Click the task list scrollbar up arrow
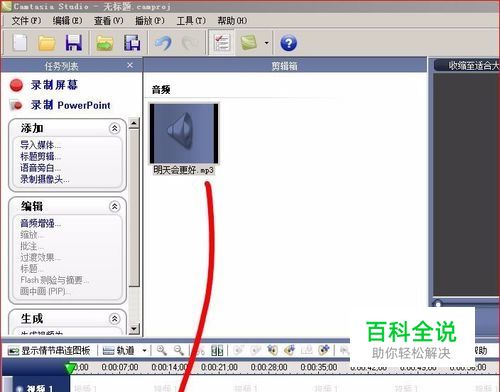This screenshot has height=392, width=500. (134, 123)
